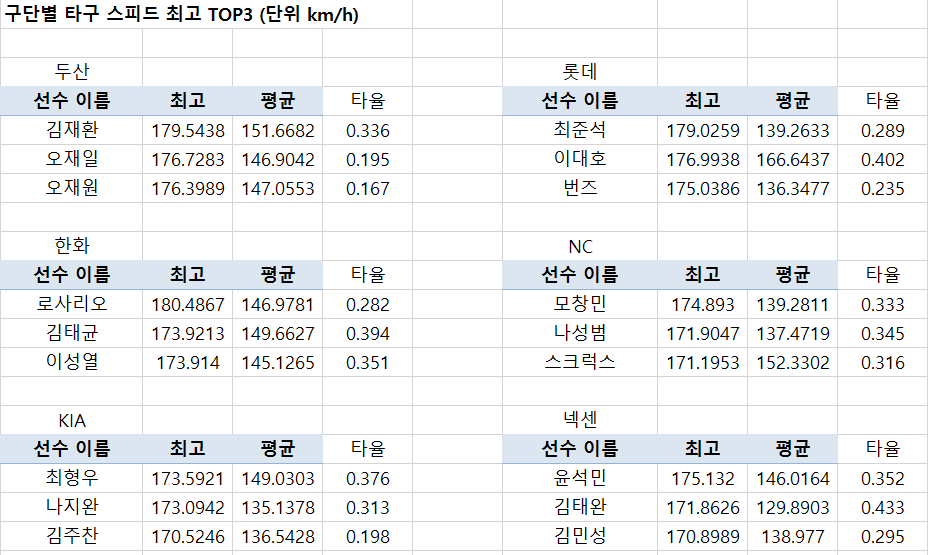
Task: Click the max speed value 173.5921
Action: (x=188, y=478)
